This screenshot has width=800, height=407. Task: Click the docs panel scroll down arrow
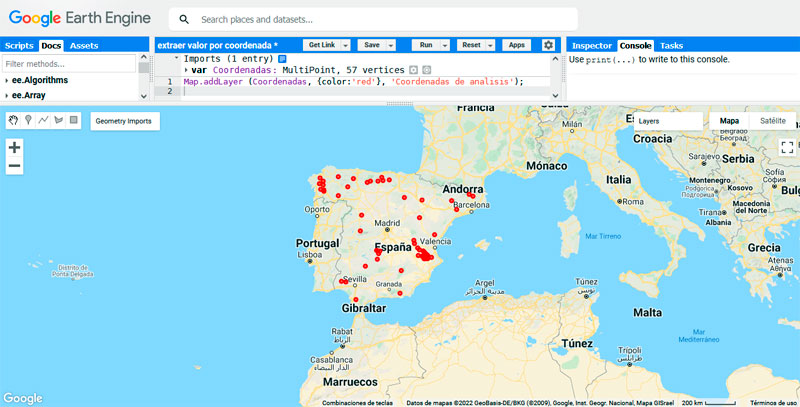click(x=144, y=96)
